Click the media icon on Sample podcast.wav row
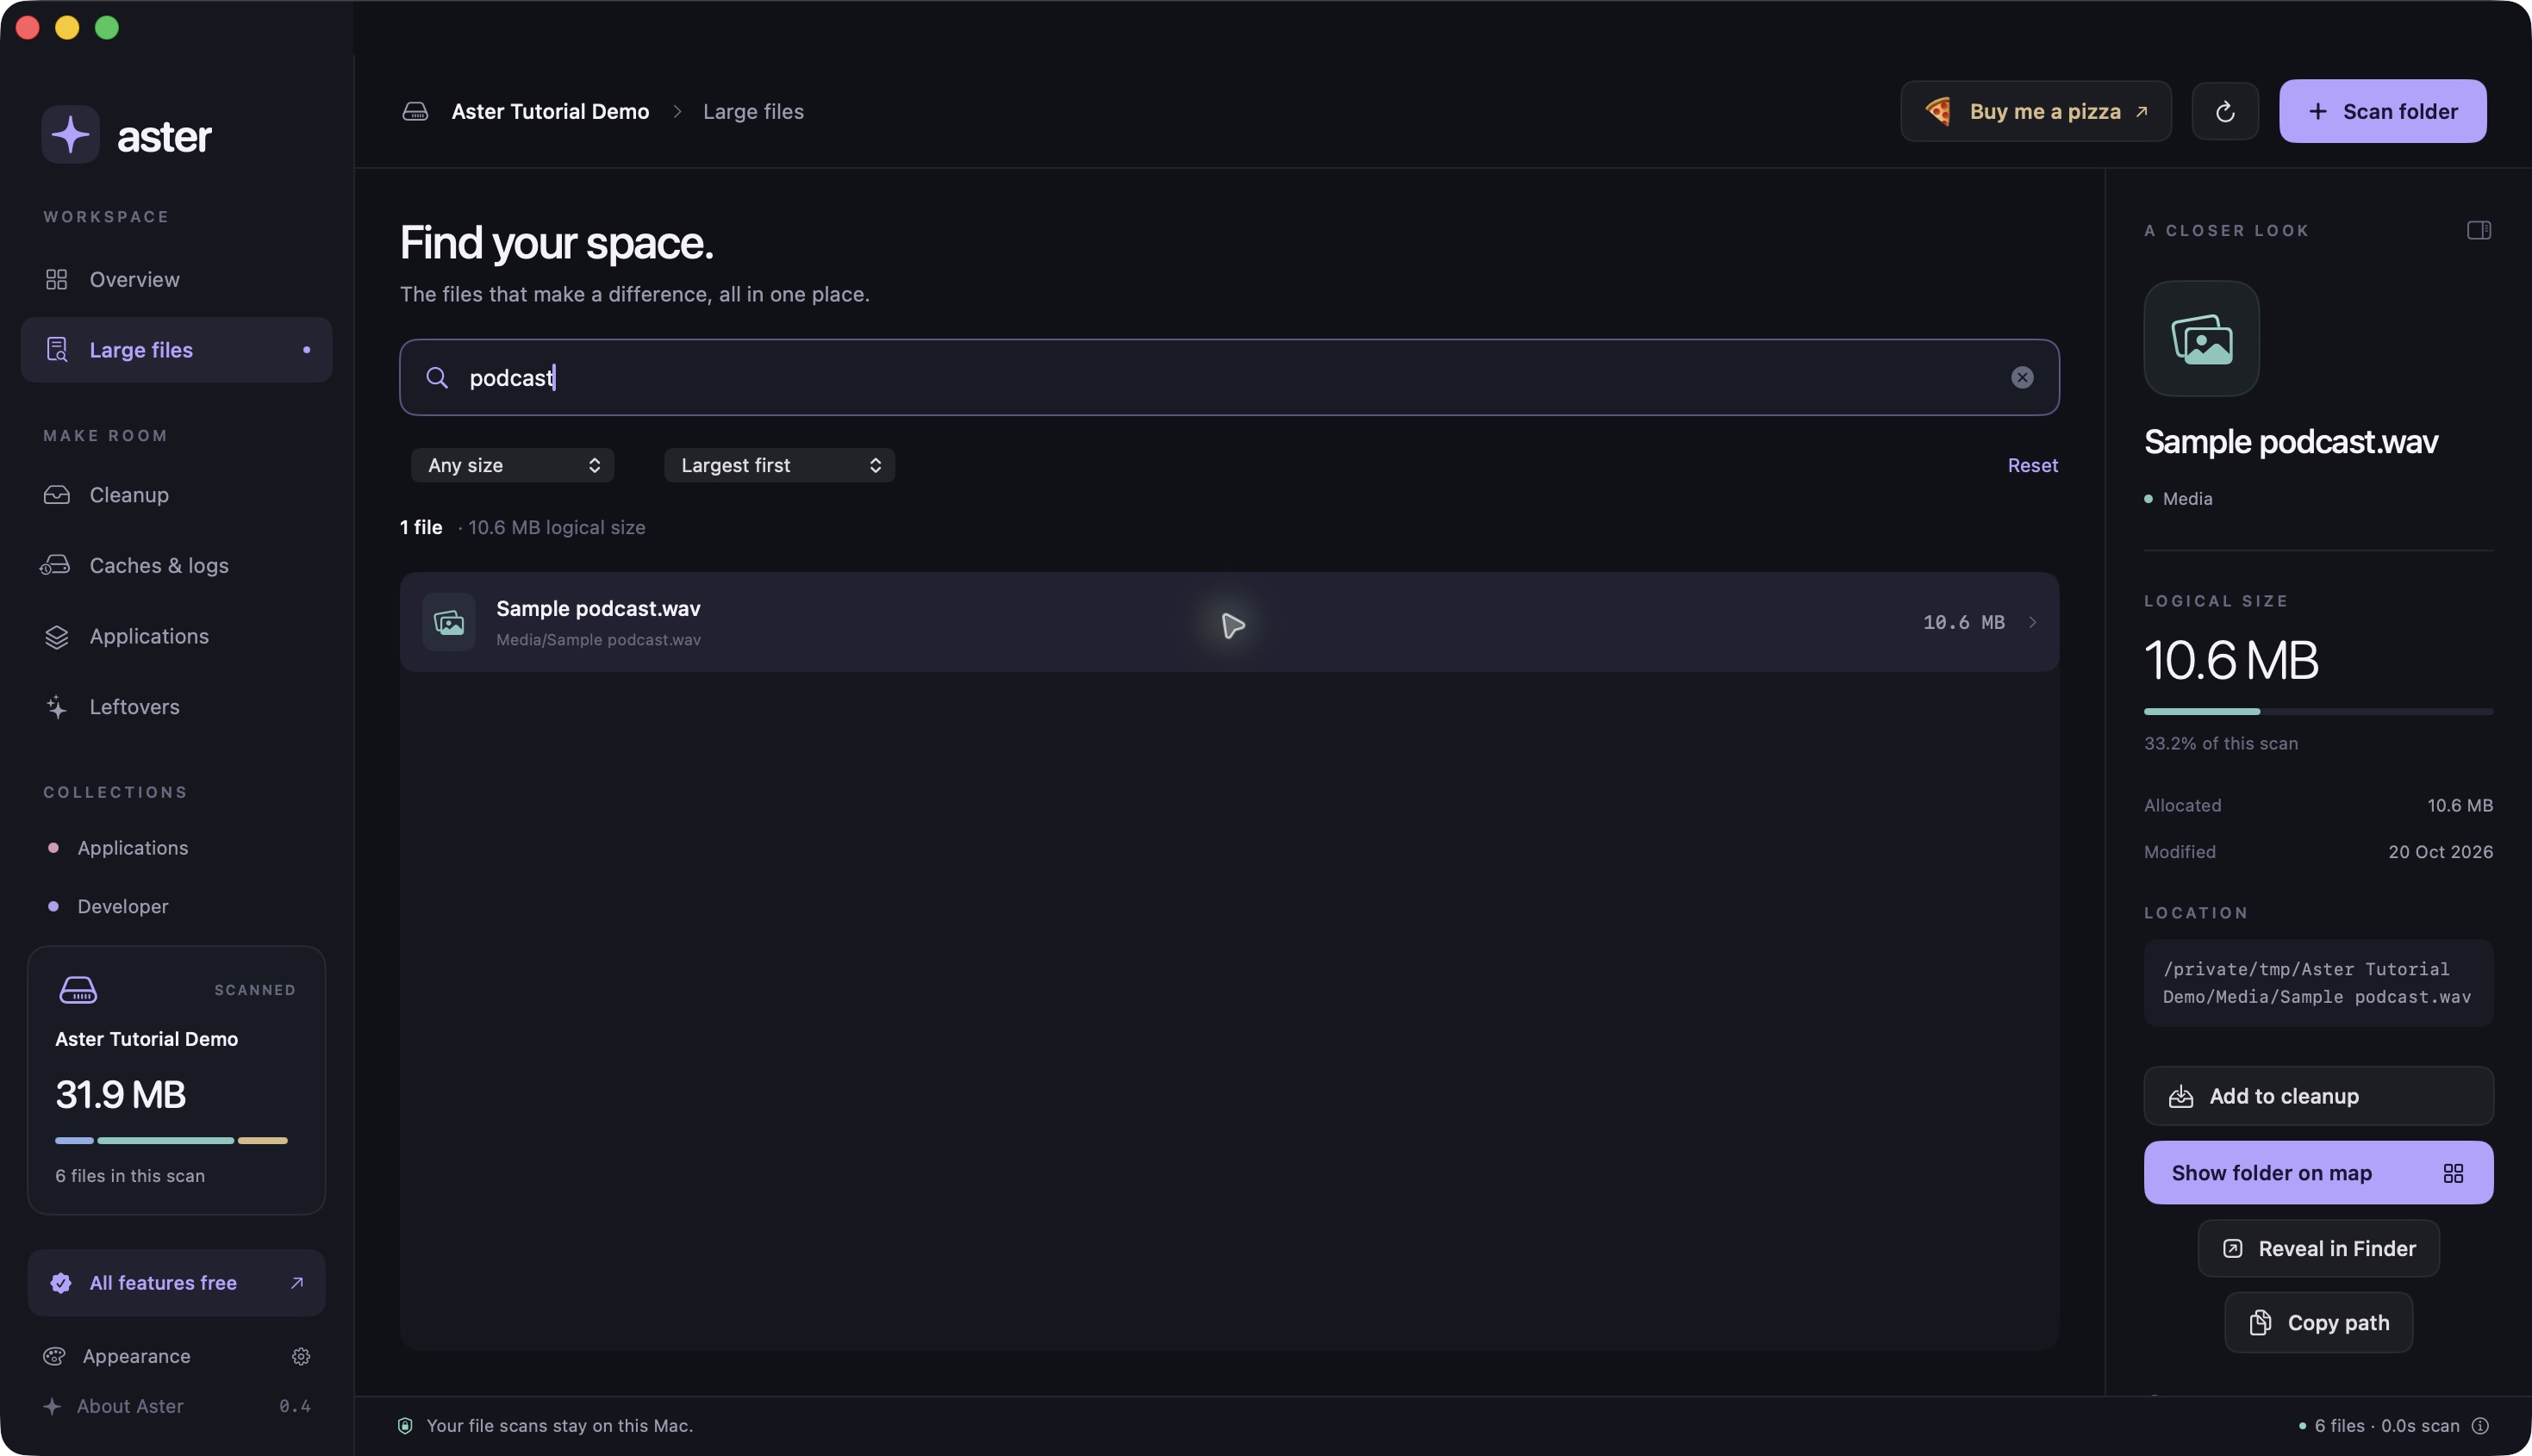 pos(449,622)
